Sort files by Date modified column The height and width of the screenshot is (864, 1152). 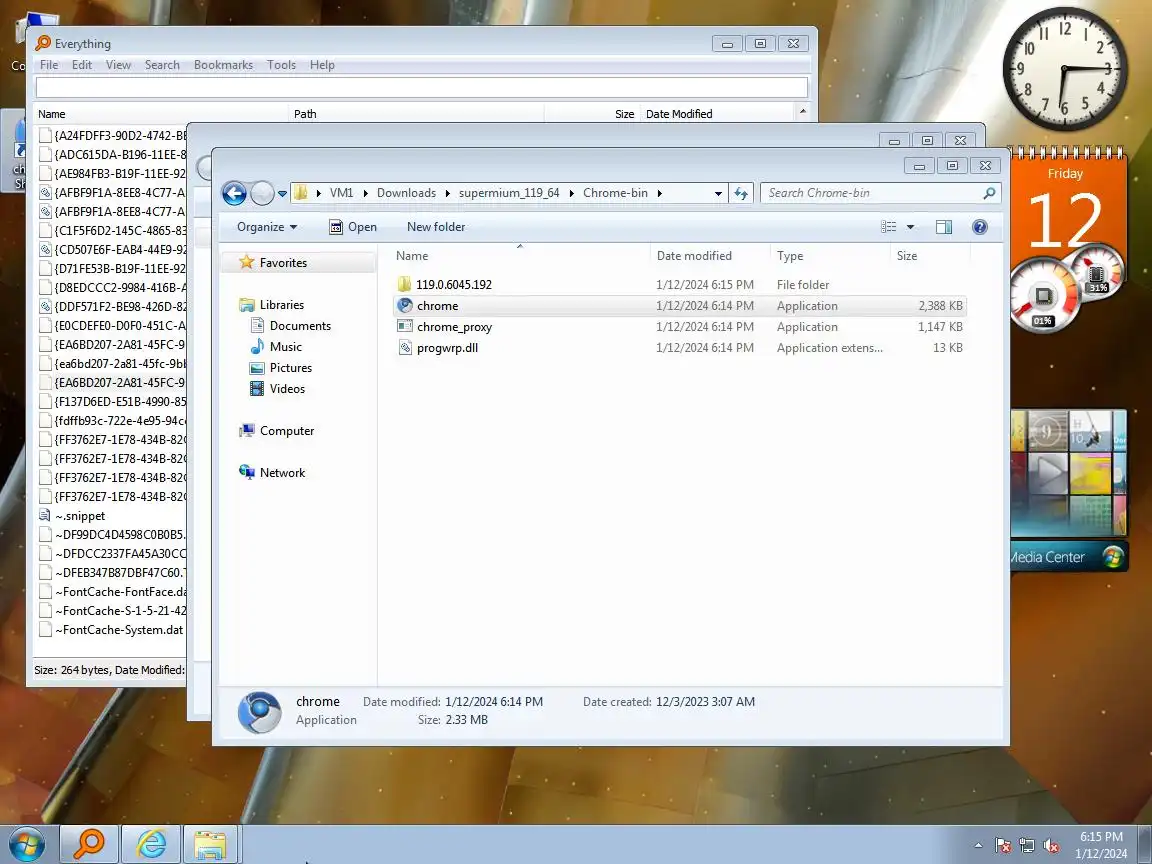click(710, 256)
